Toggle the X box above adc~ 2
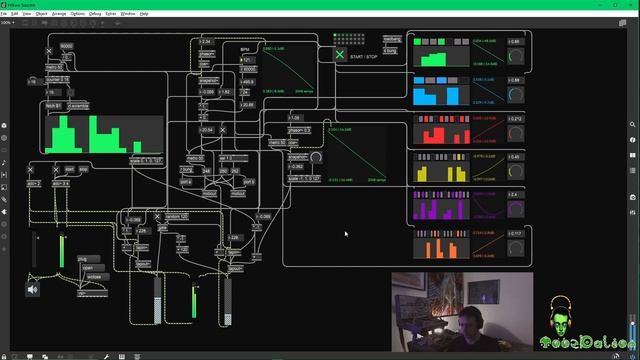Image resolution: width=640 pixels, height=360 pixels. click(30, 170)
